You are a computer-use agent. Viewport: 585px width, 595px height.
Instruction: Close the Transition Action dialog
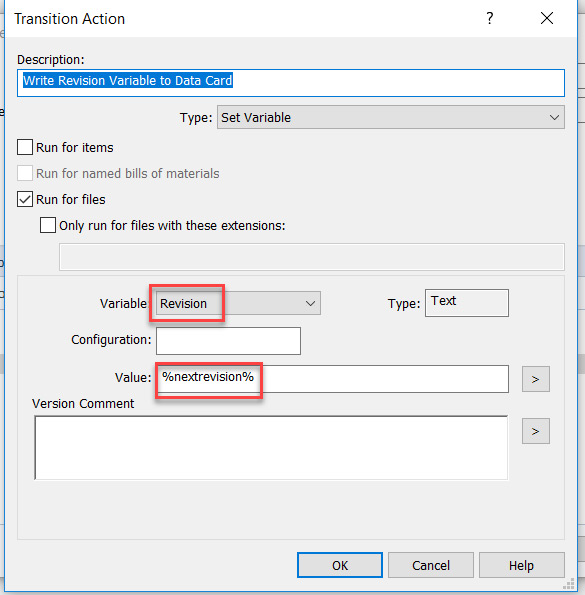coord(547,18)
